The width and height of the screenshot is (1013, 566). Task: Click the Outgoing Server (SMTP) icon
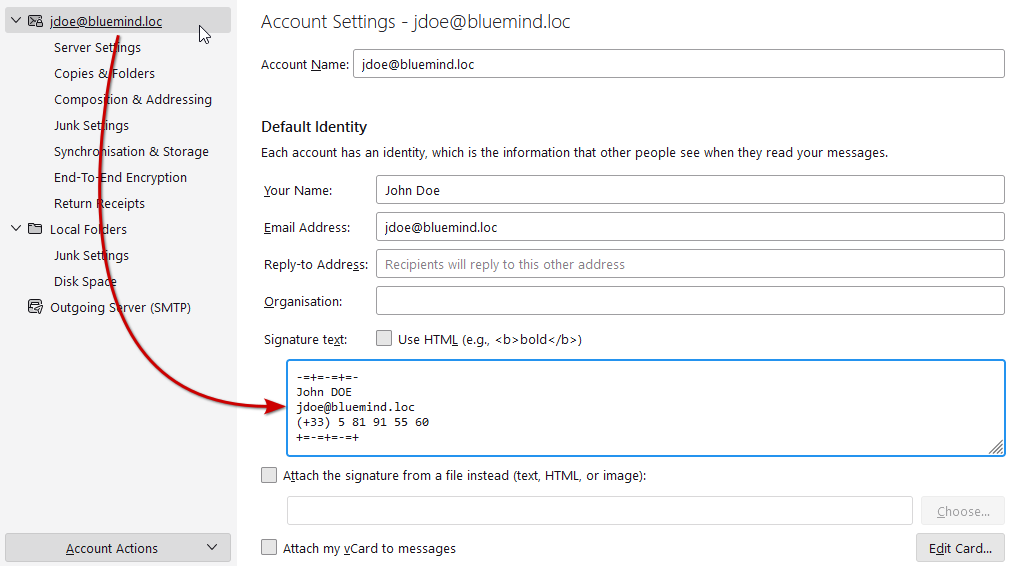[x=35, y=307]
